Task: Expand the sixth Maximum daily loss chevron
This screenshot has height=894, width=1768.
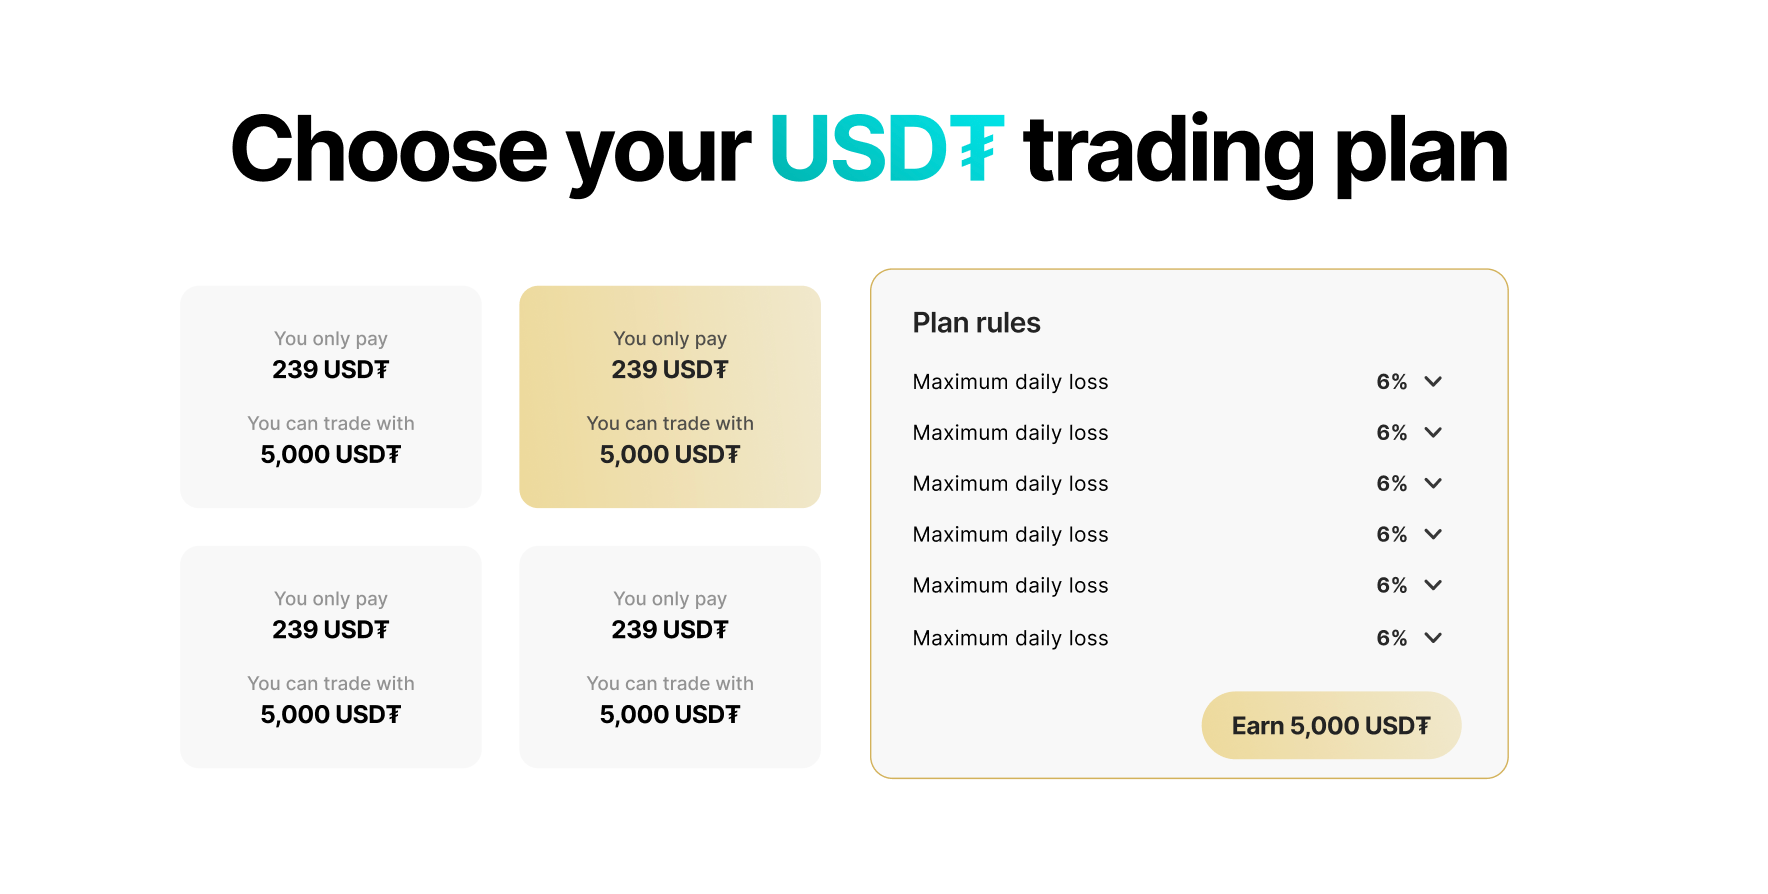Action: tap(1433, 638)
